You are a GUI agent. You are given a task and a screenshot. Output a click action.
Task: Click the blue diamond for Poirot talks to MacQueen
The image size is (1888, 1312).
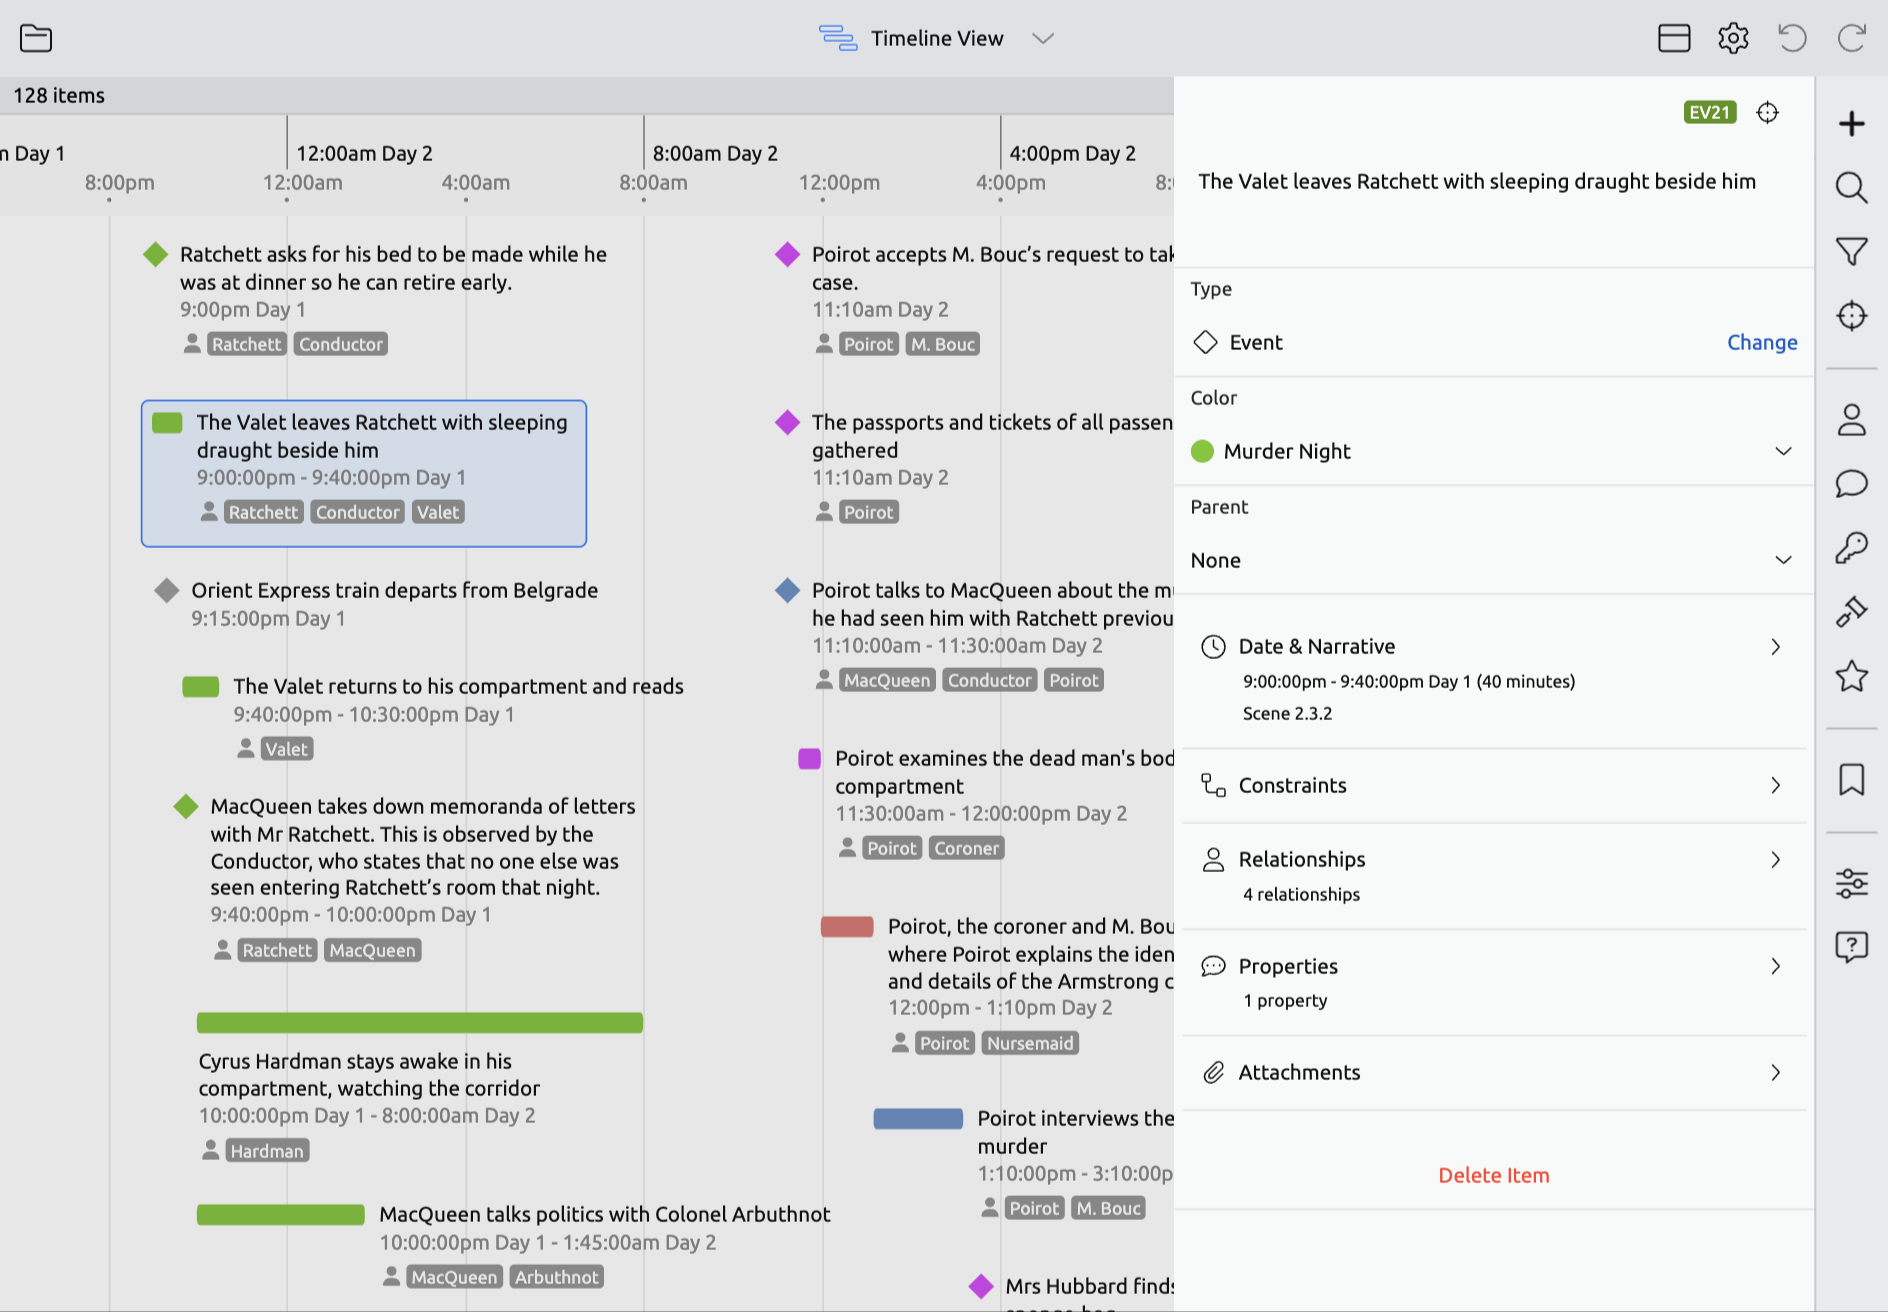coord(787,590)
